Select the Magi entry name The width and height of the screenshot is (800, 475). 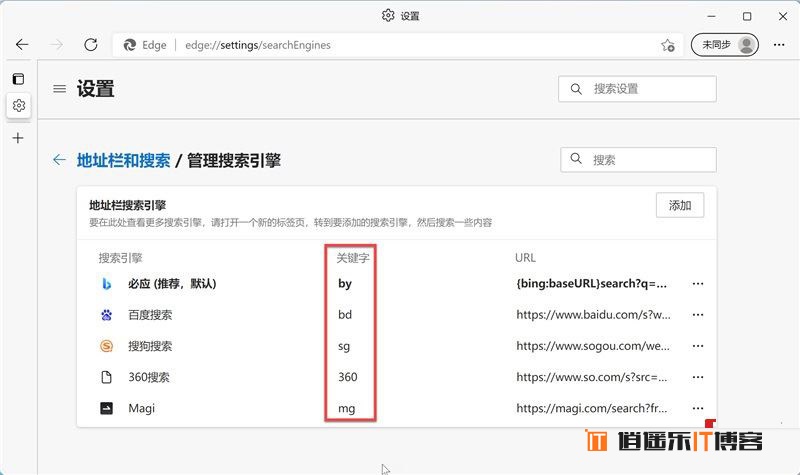[x=141, y=408]
